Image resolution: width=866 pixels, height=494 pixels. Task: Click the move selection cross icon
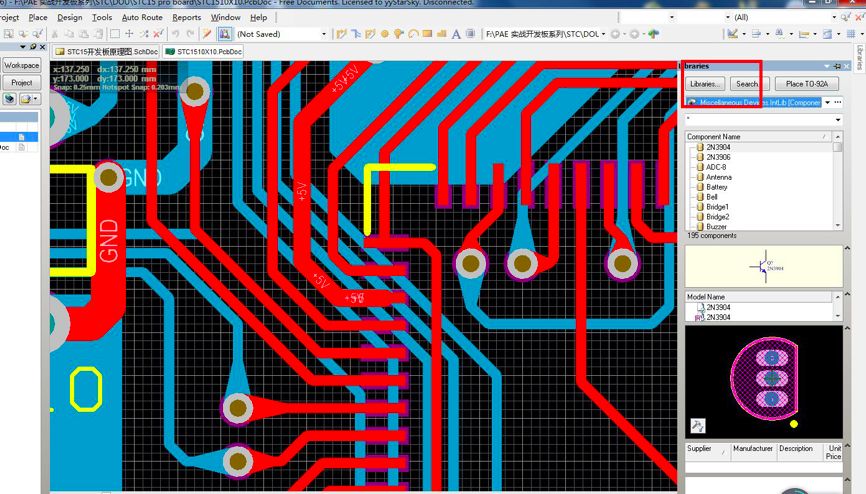pyautogui.click(x=129, y=34)
